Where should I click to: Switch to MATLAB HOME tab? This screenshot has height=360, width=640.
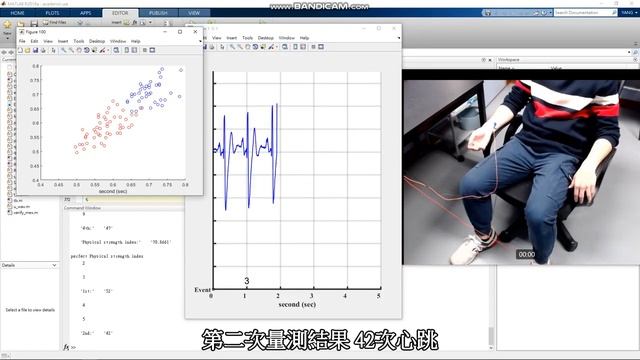pyautogui.click(x=17, y=13)
